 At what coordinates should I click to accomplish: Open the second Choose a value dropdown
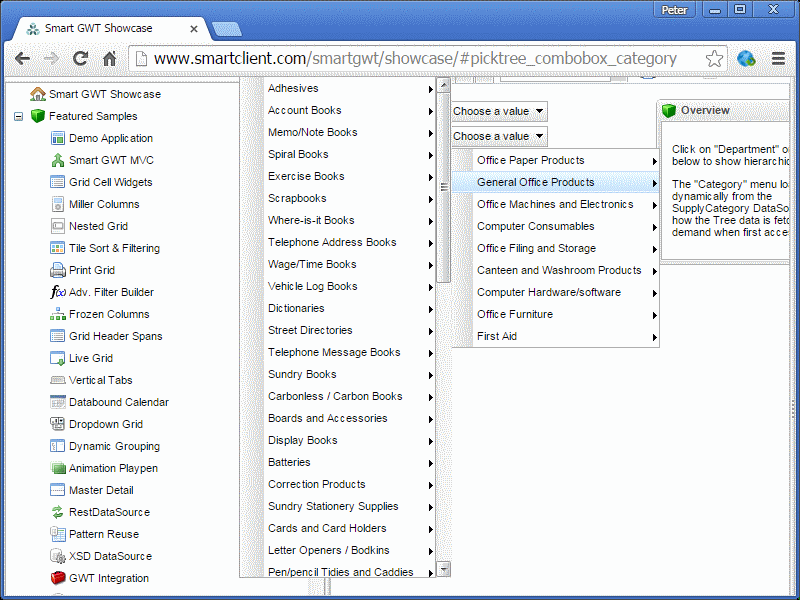[x=498, y=136]
